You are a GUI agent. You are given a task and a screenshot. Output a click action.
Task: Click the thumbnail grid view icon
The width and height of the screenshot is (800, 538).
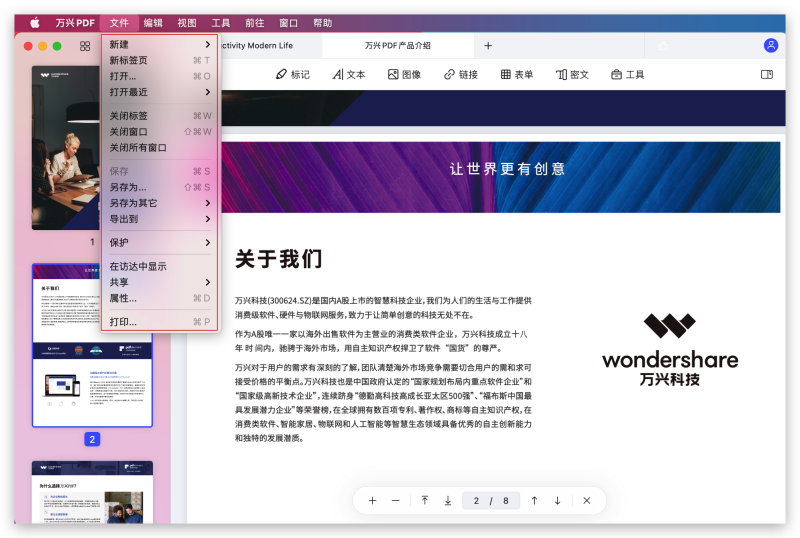tap(85, 46)
